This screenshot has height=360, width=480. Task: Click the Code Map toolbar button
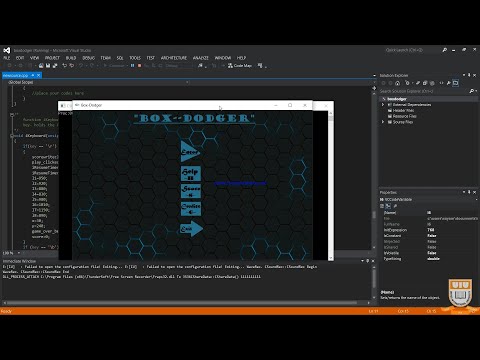tap(240, 66)
